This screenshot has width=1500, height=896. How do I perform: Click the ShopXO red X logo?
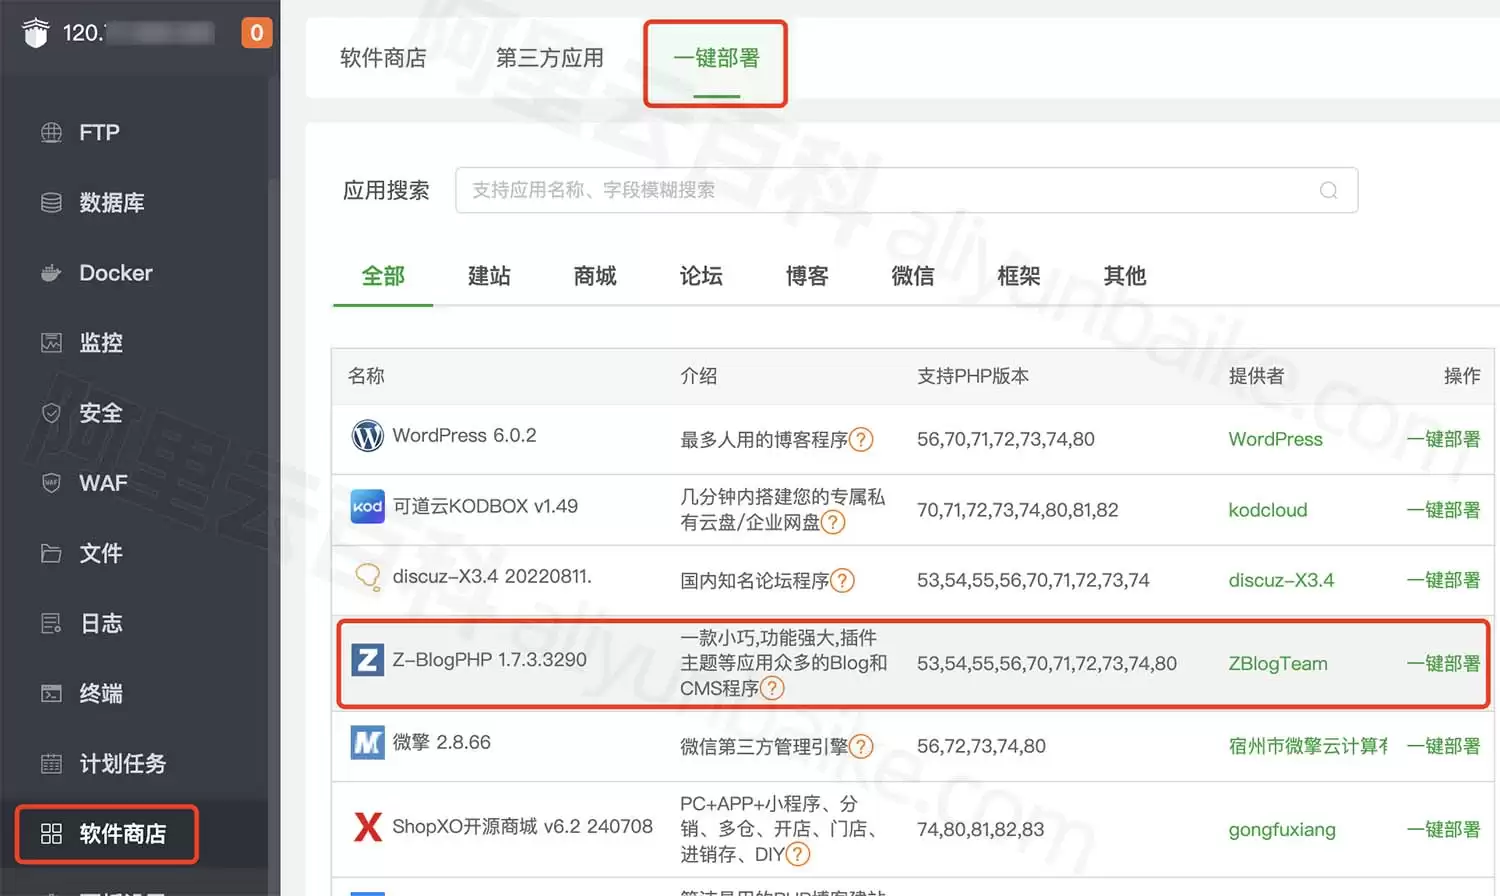368,827
